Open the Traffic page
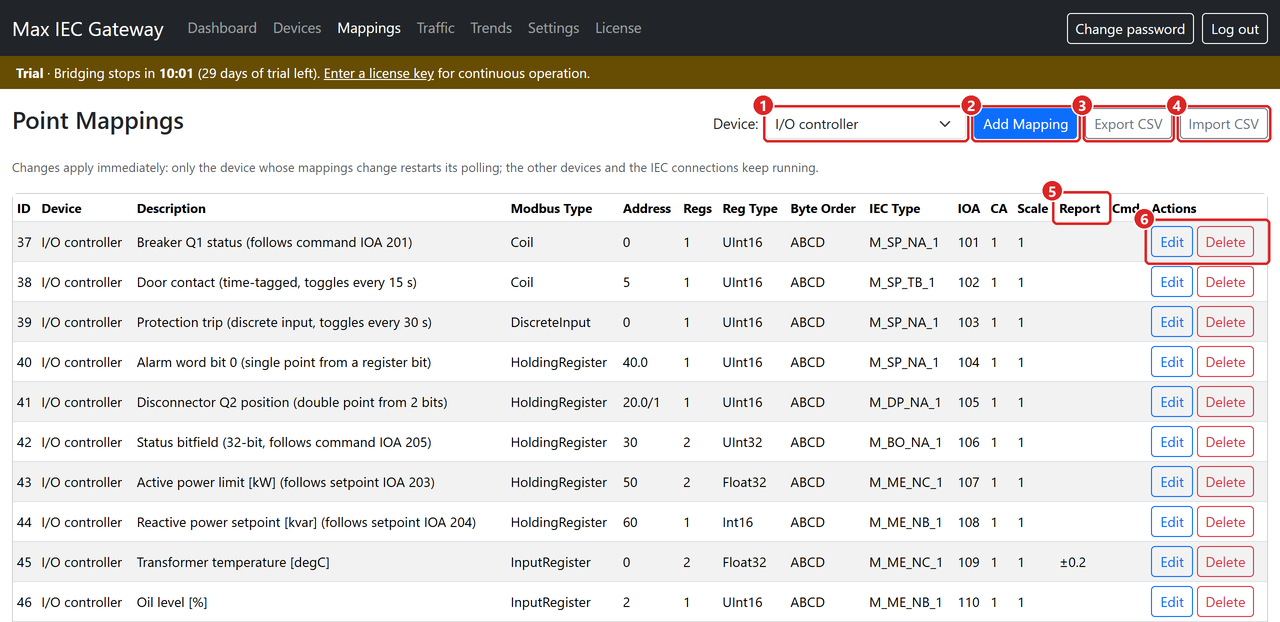The image size is (1280, 622). point(436,28)
